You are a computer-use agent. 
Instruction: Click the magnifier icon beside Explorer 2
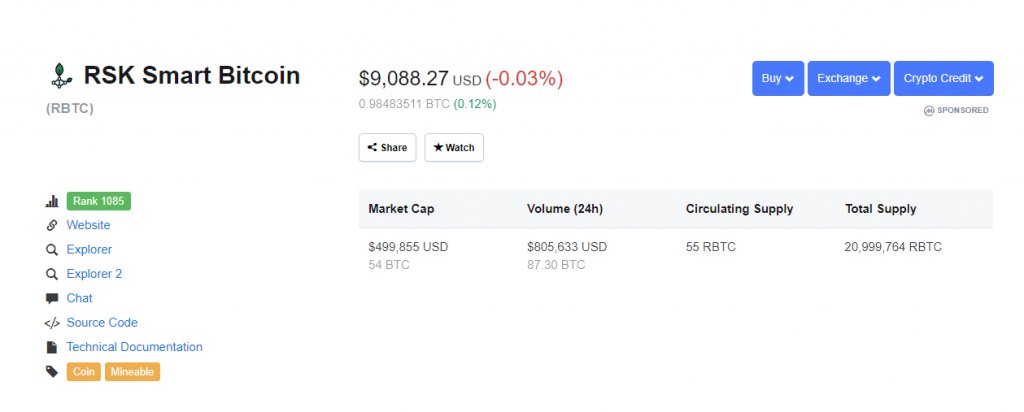coord(52,274)
